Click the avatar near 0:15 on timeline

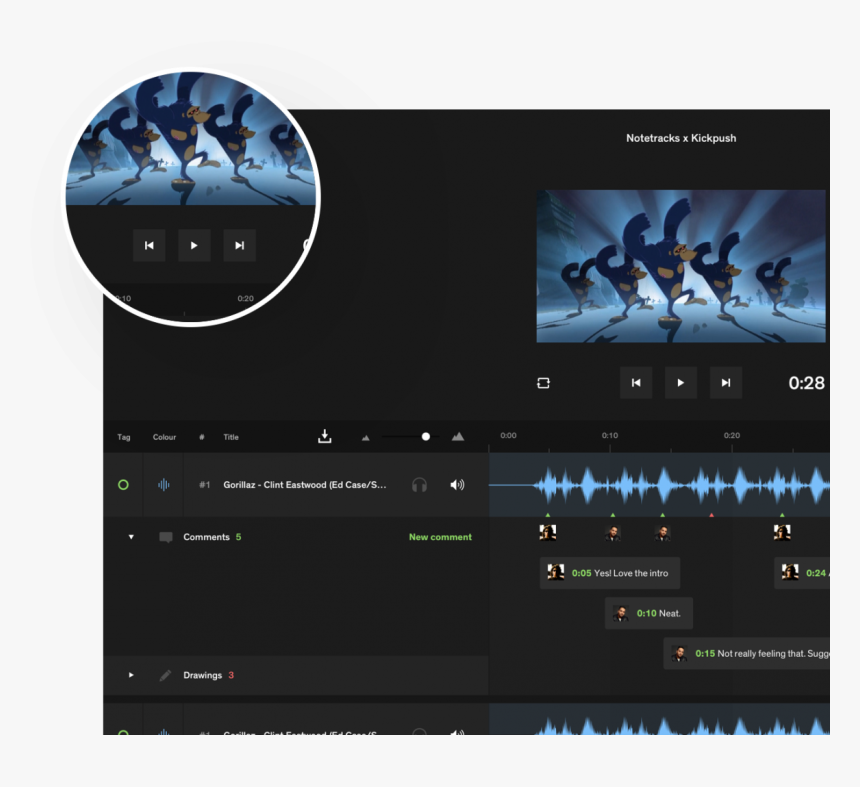(x=663, y=533)
